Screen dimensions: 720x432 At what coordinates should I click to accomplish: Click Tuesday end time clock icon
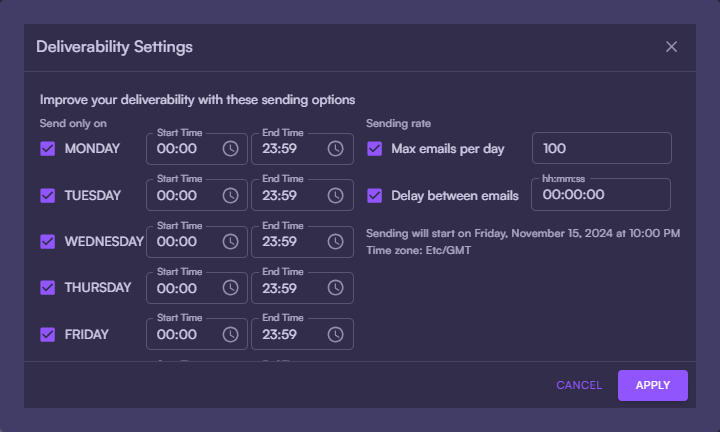point(335,195)
